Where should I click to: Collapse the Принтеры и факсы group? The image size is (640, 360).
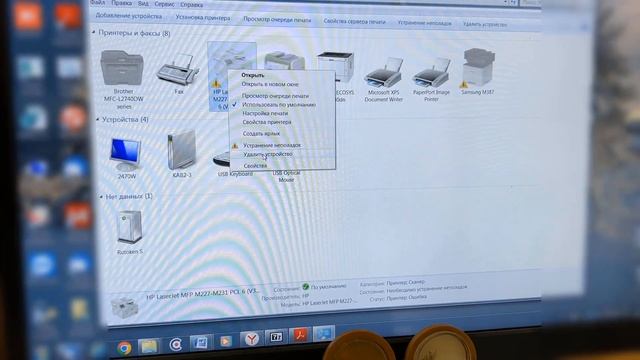click(x=93, y=32)
